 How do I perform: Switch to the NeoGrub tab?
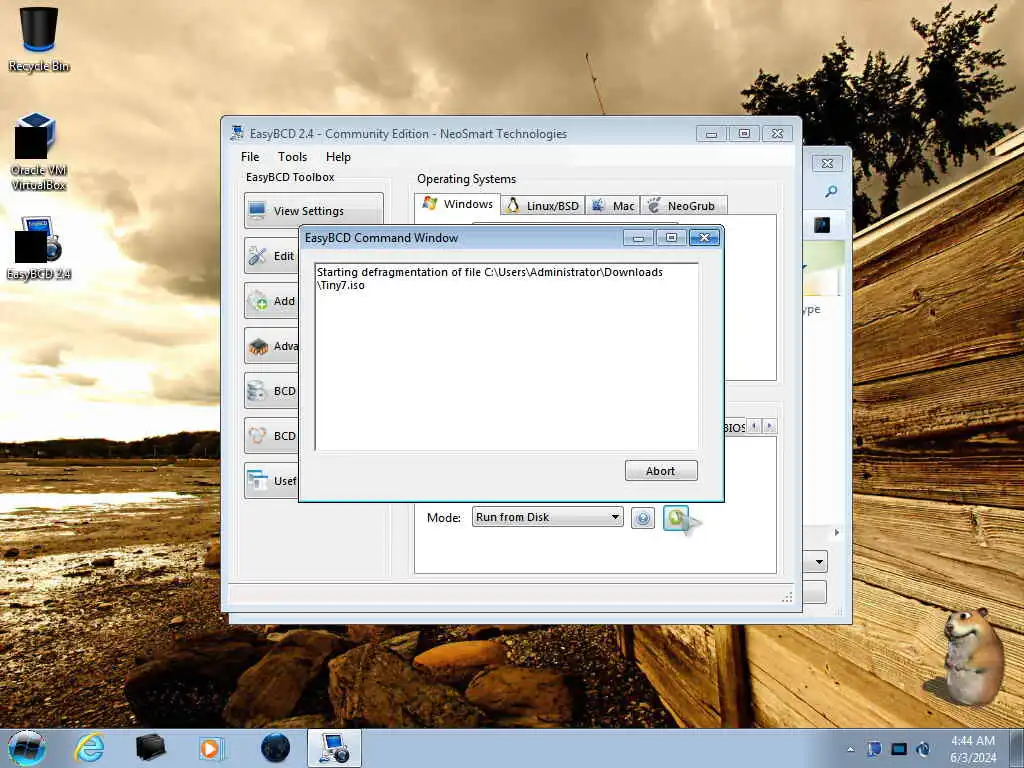pyautogui.click(x=683, y=206)
